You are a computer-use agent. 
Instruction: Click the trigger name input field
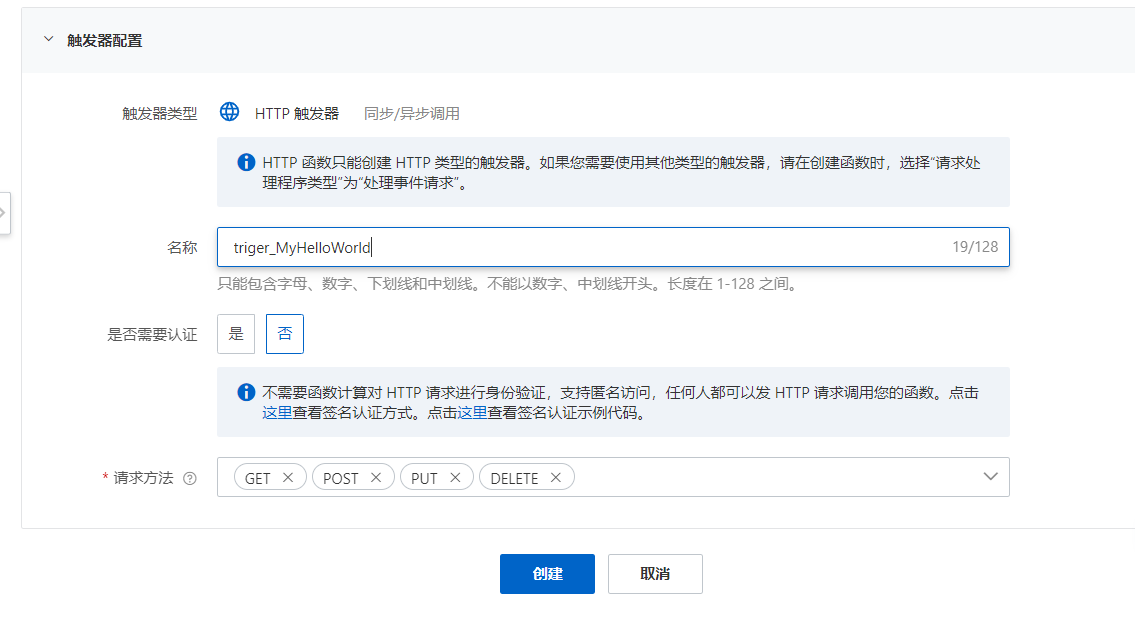pyautogui.click(x=500, y=246)
